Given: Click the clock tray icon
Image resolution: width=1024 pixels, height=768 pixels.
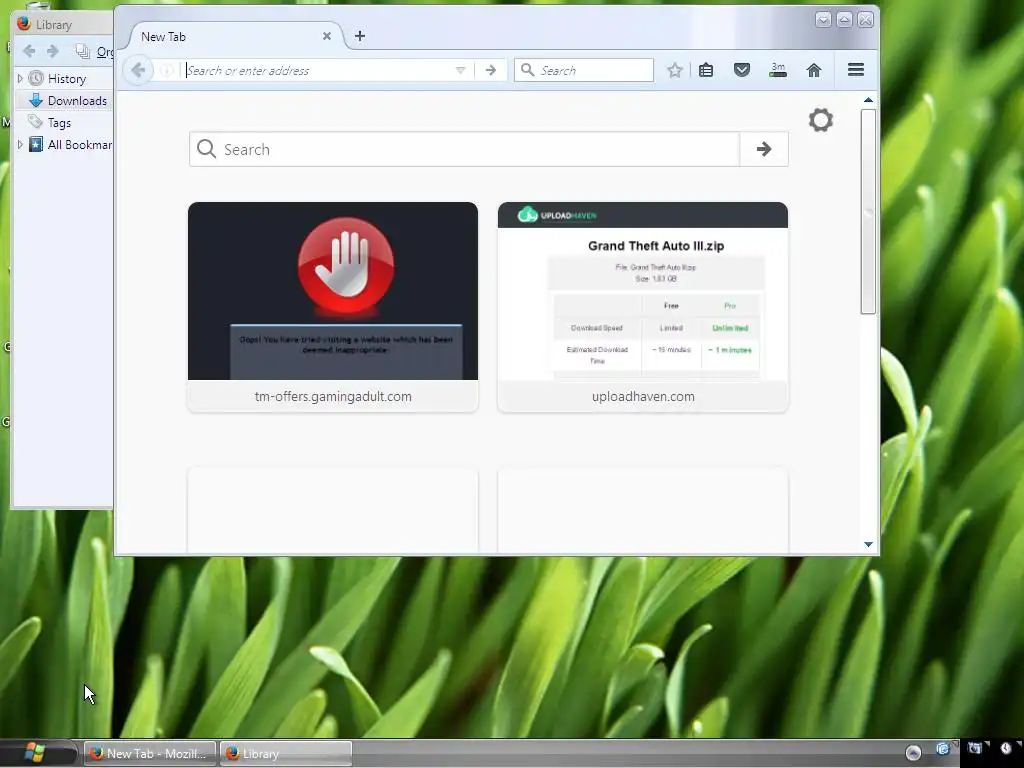Looking at the screenshot, I should coord(1006,748).
